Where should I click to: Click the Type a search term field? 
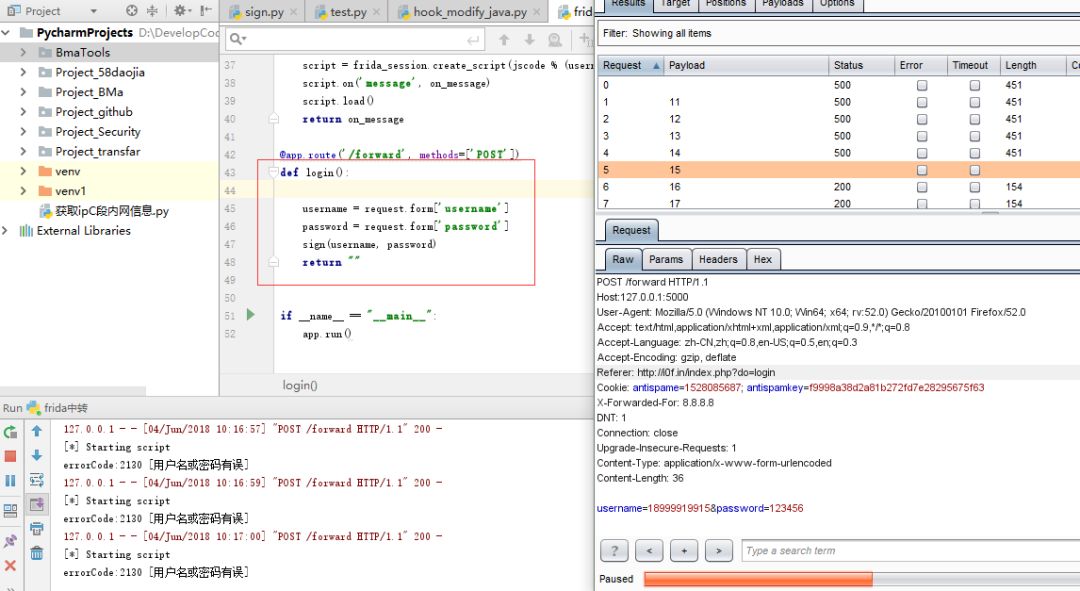pos(909,550)
